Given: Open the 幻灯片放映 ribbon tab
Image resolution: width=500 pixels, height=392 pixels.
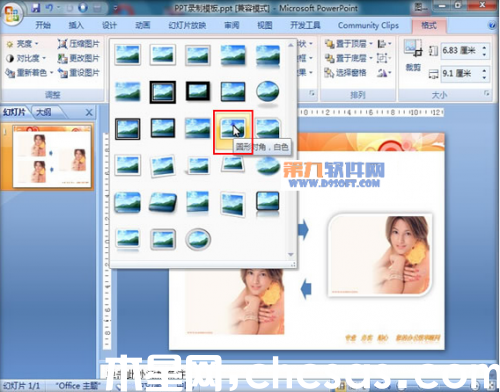Looking at the screenshot, I should click(x=187, y=25).
